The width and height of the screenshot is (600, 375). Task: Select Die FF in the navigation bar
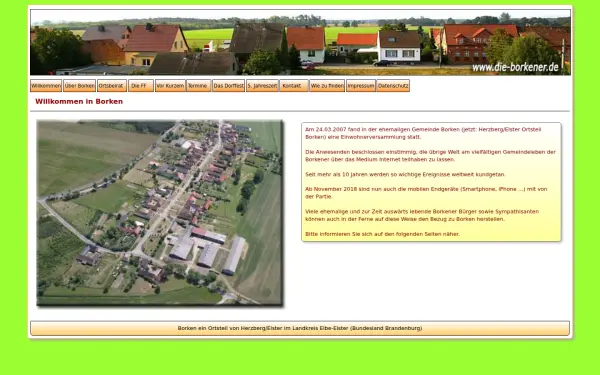click(141, 86)
